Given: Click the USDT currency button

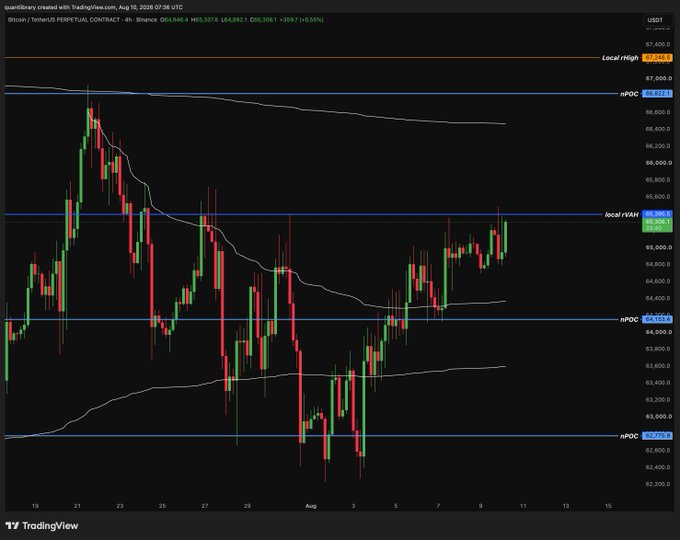Looking at the screenshot, I should tap(655, 20).
